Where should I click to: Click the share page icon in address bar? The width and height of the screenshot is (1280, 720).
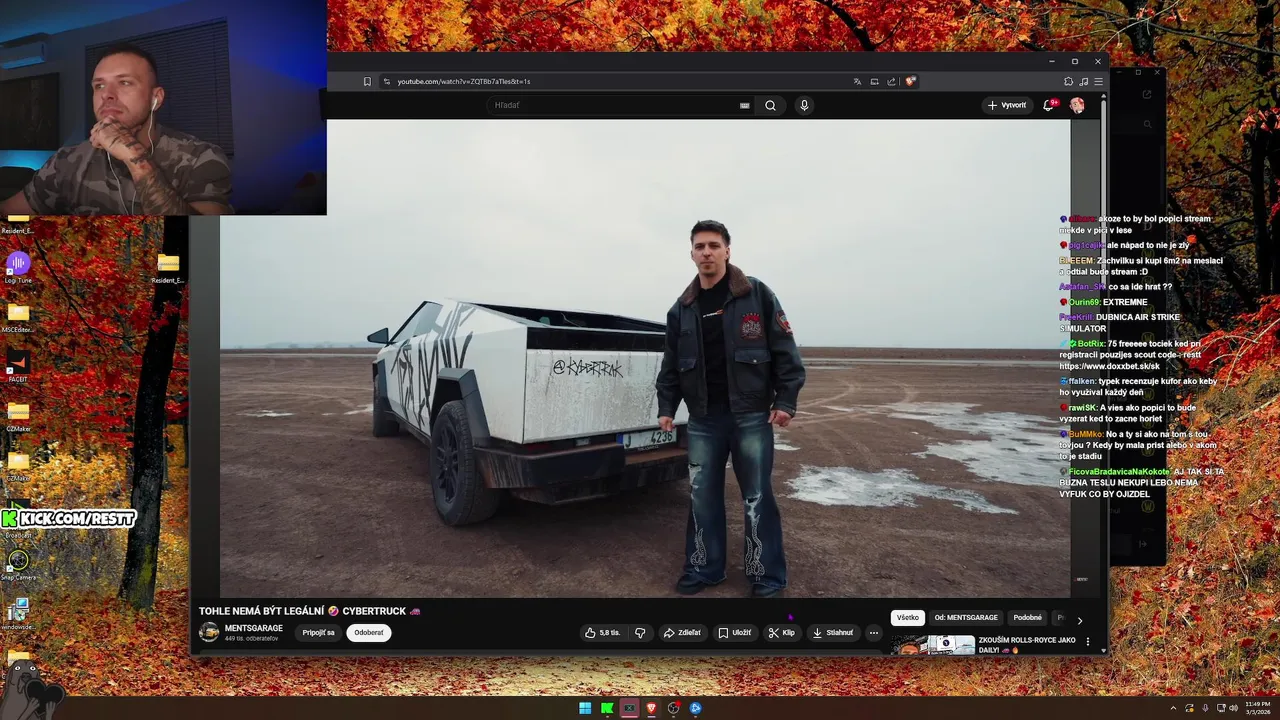891,81
